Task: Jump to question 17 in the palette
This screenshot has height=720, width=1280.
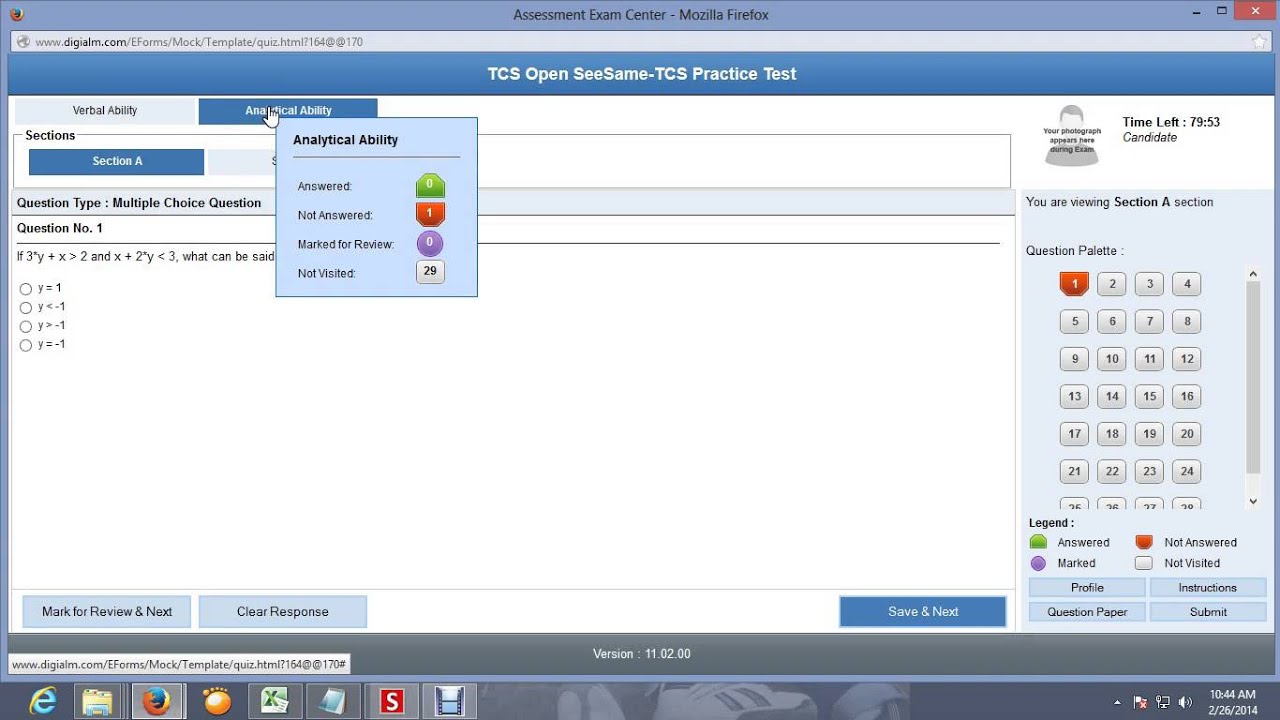Action: click(1074, 434)
